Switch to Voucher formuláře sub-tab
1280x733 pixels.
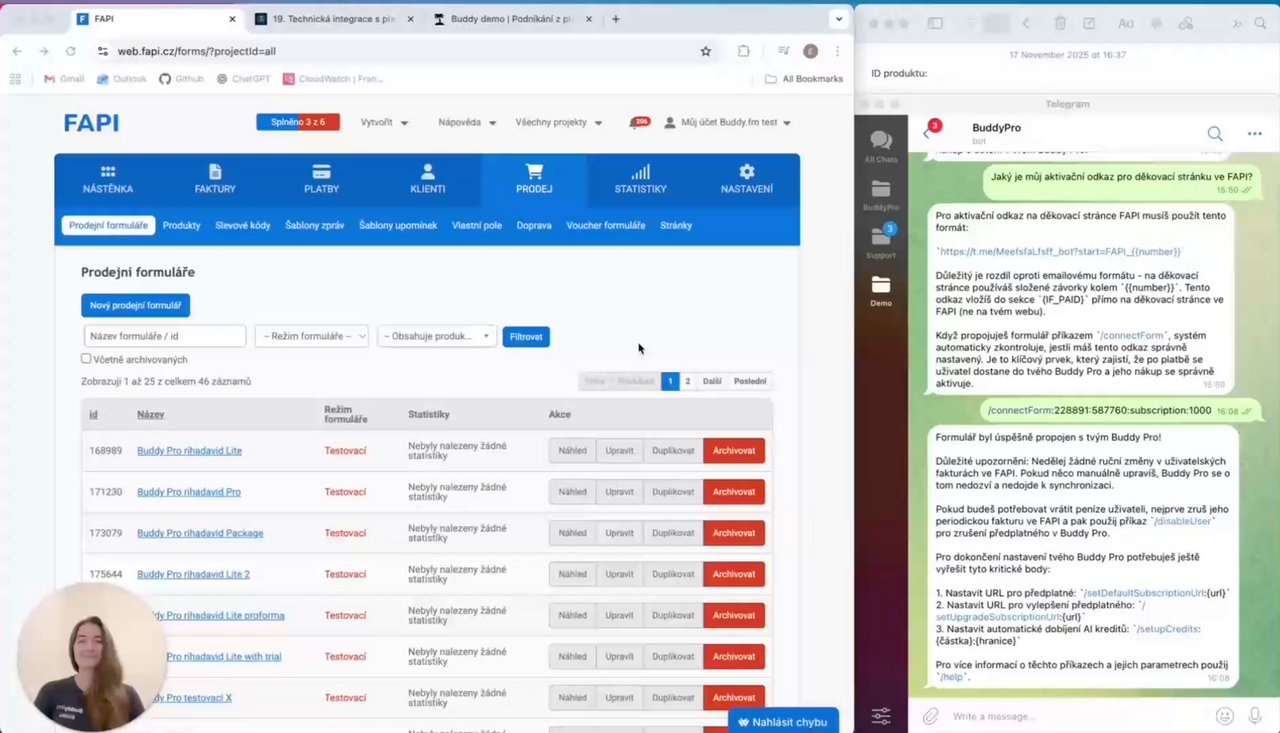coord(606,225)
